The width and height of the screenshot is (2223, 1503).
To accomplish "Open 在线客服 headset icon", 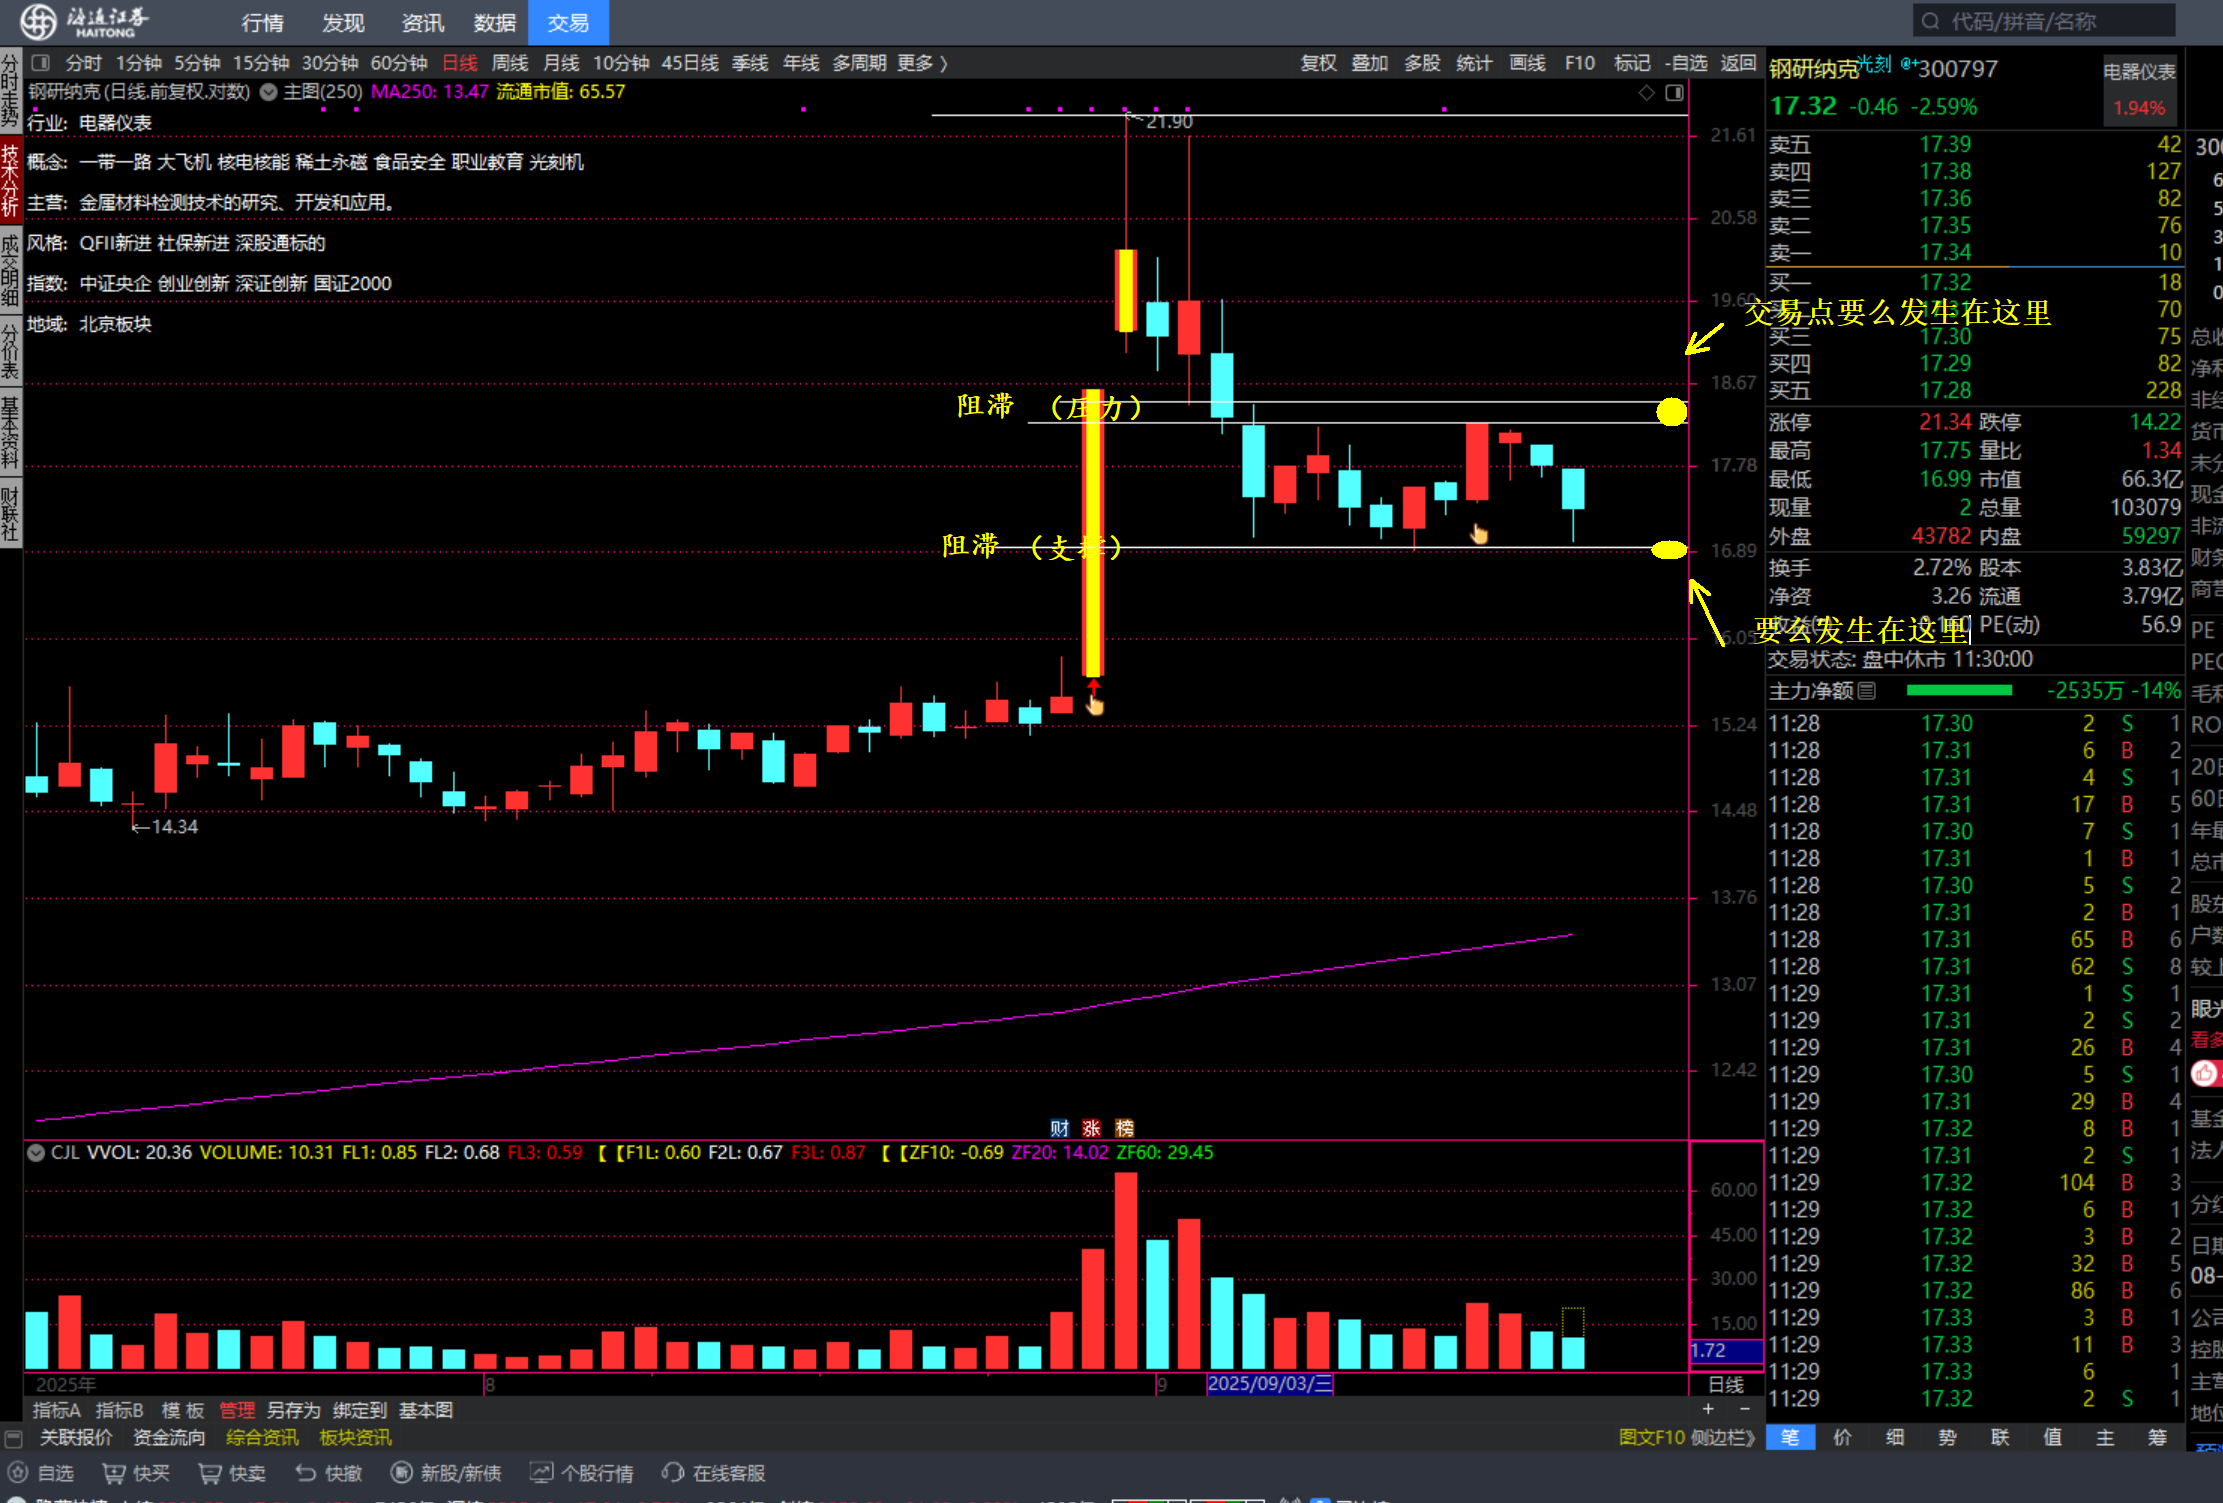I will pyautogui.click(x=673, y=1473).
